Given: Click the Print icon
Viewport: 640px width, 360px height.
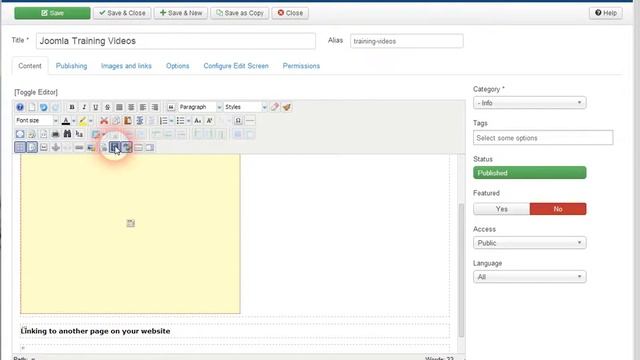Looking at the screenshot, I should (x=56, y=134).
